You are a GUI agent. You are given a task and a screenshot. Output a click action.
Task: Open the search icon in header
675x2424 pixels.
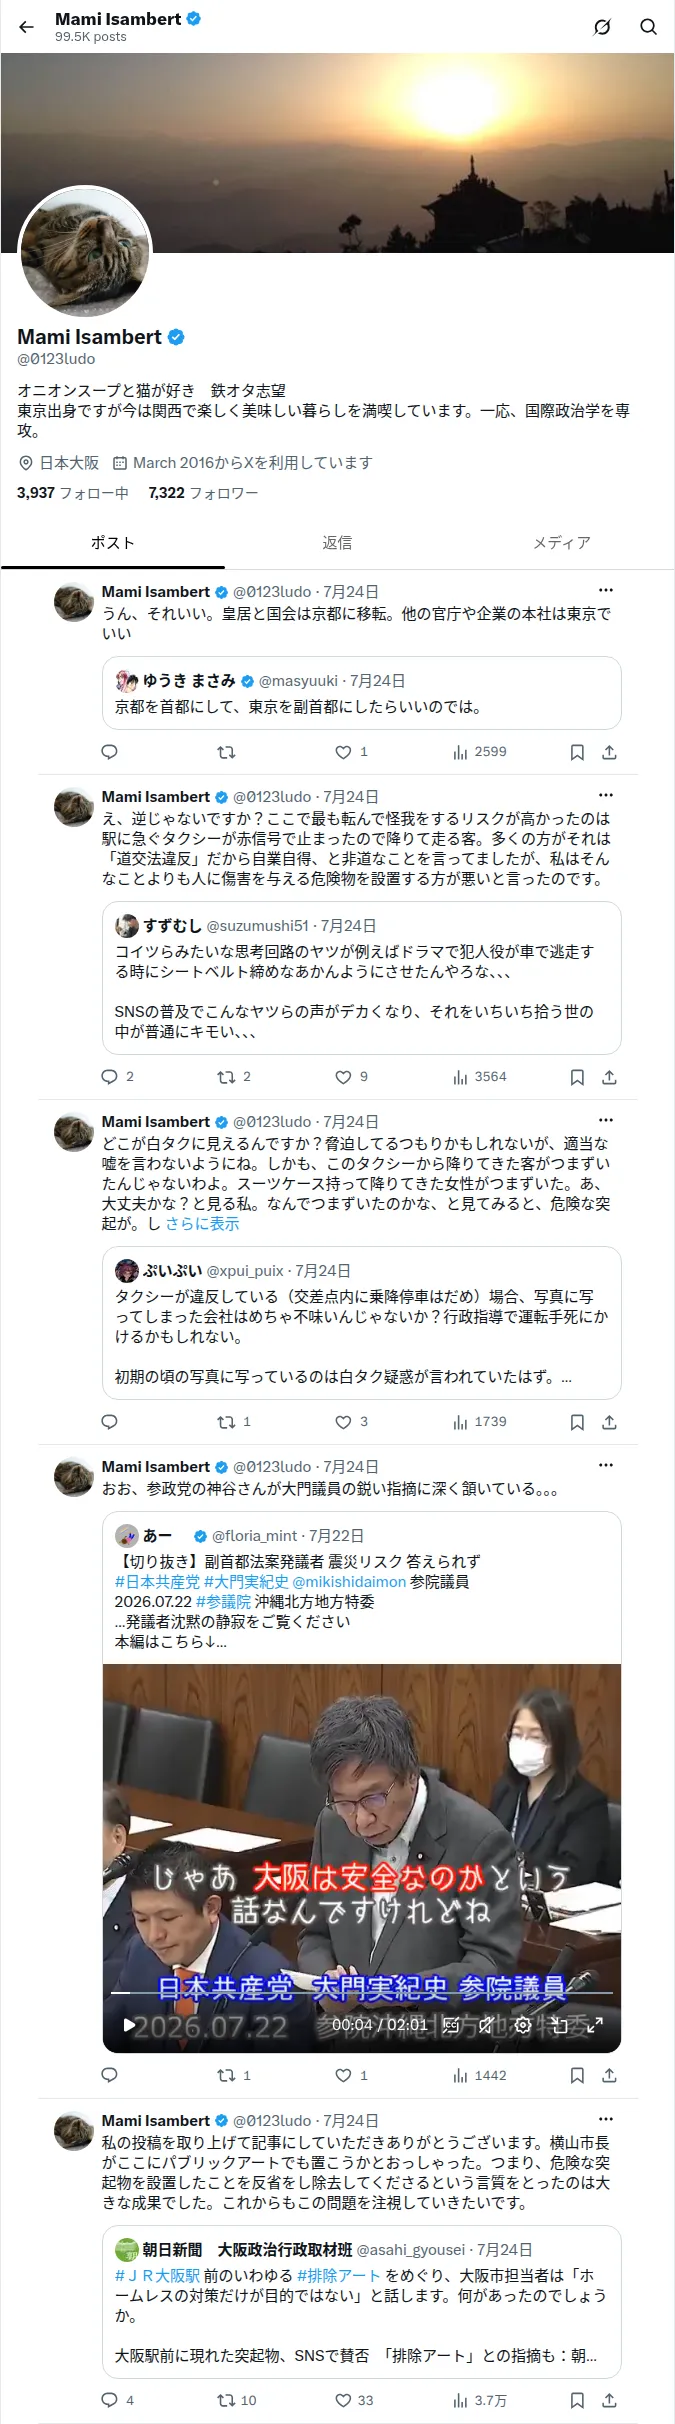coord(649,27)
